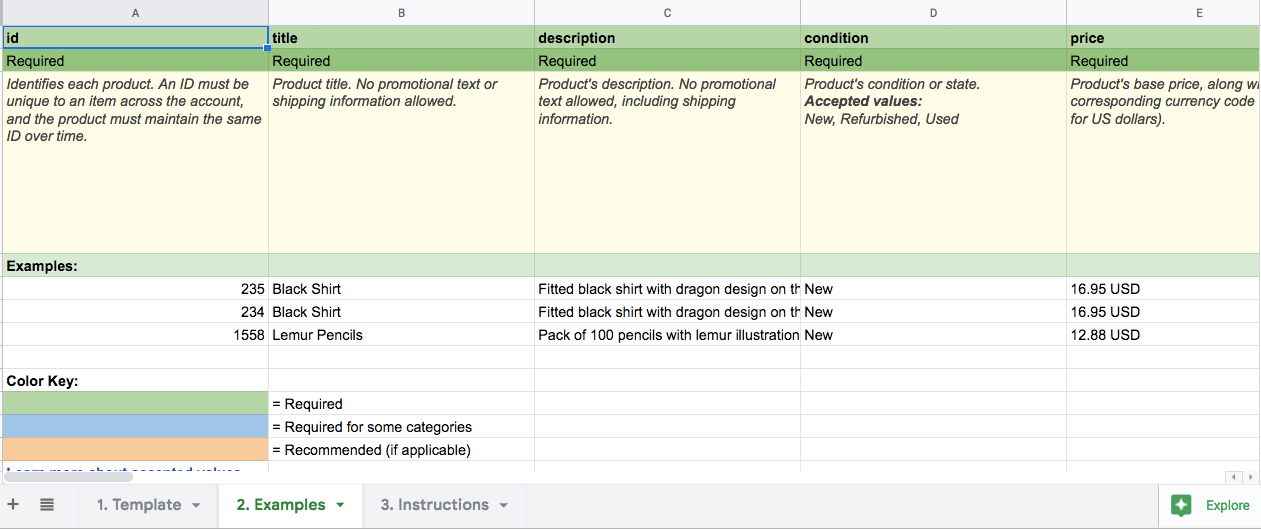Image resolution: width=1261 pixels, height=529 pixels.
Task: Click the cell containing id 1558
Action: [135, 335]
